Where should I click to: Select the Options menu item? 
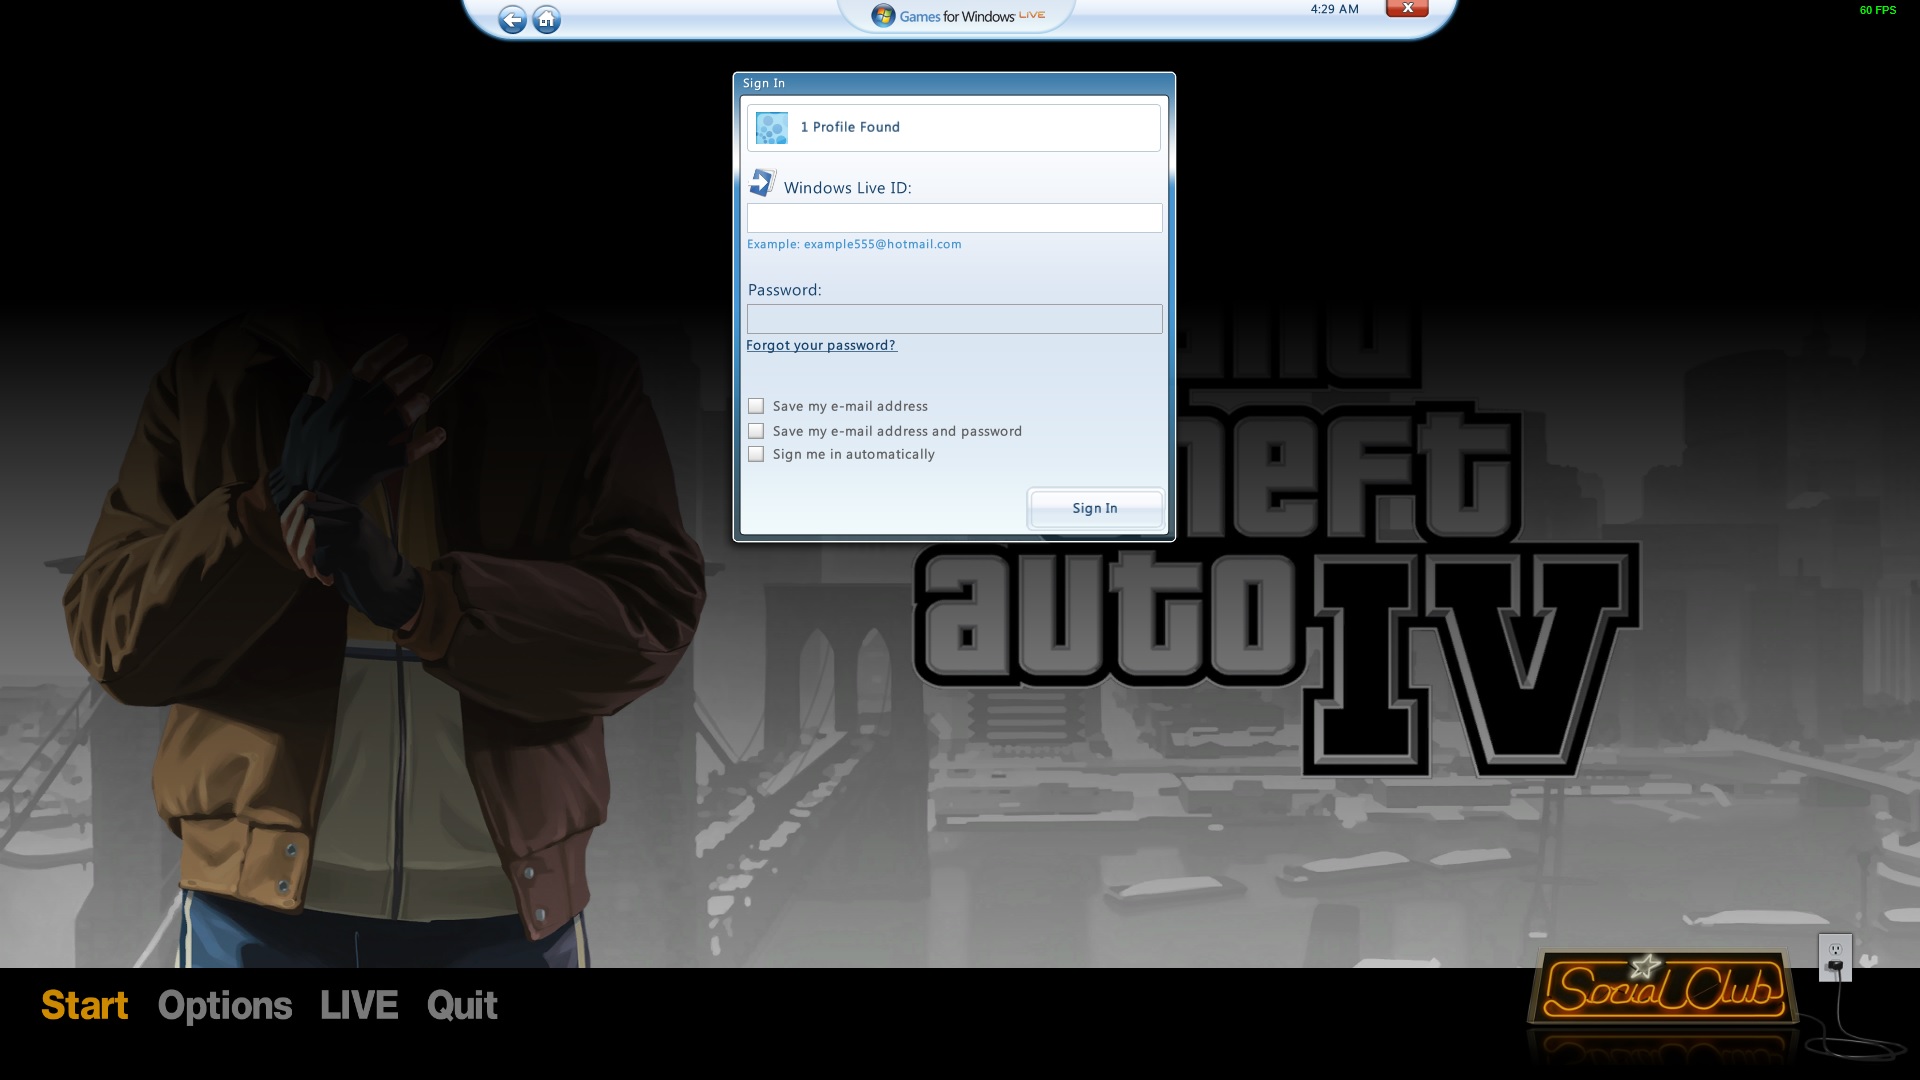pos(224,1005)
